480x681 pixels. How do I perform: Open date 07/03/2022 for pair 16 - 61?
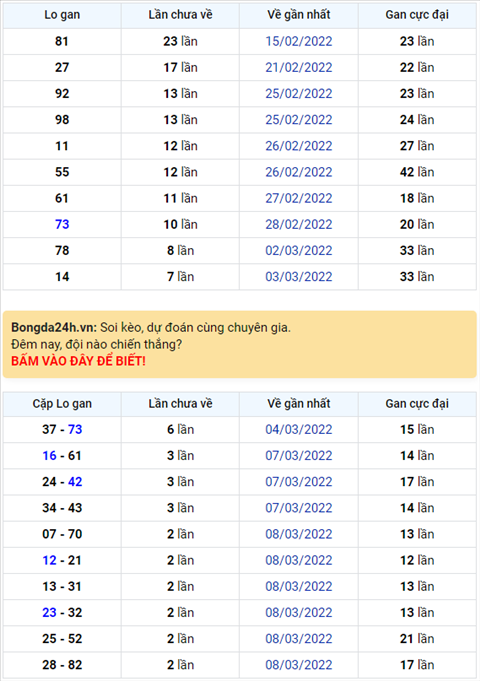coord(299,456)
